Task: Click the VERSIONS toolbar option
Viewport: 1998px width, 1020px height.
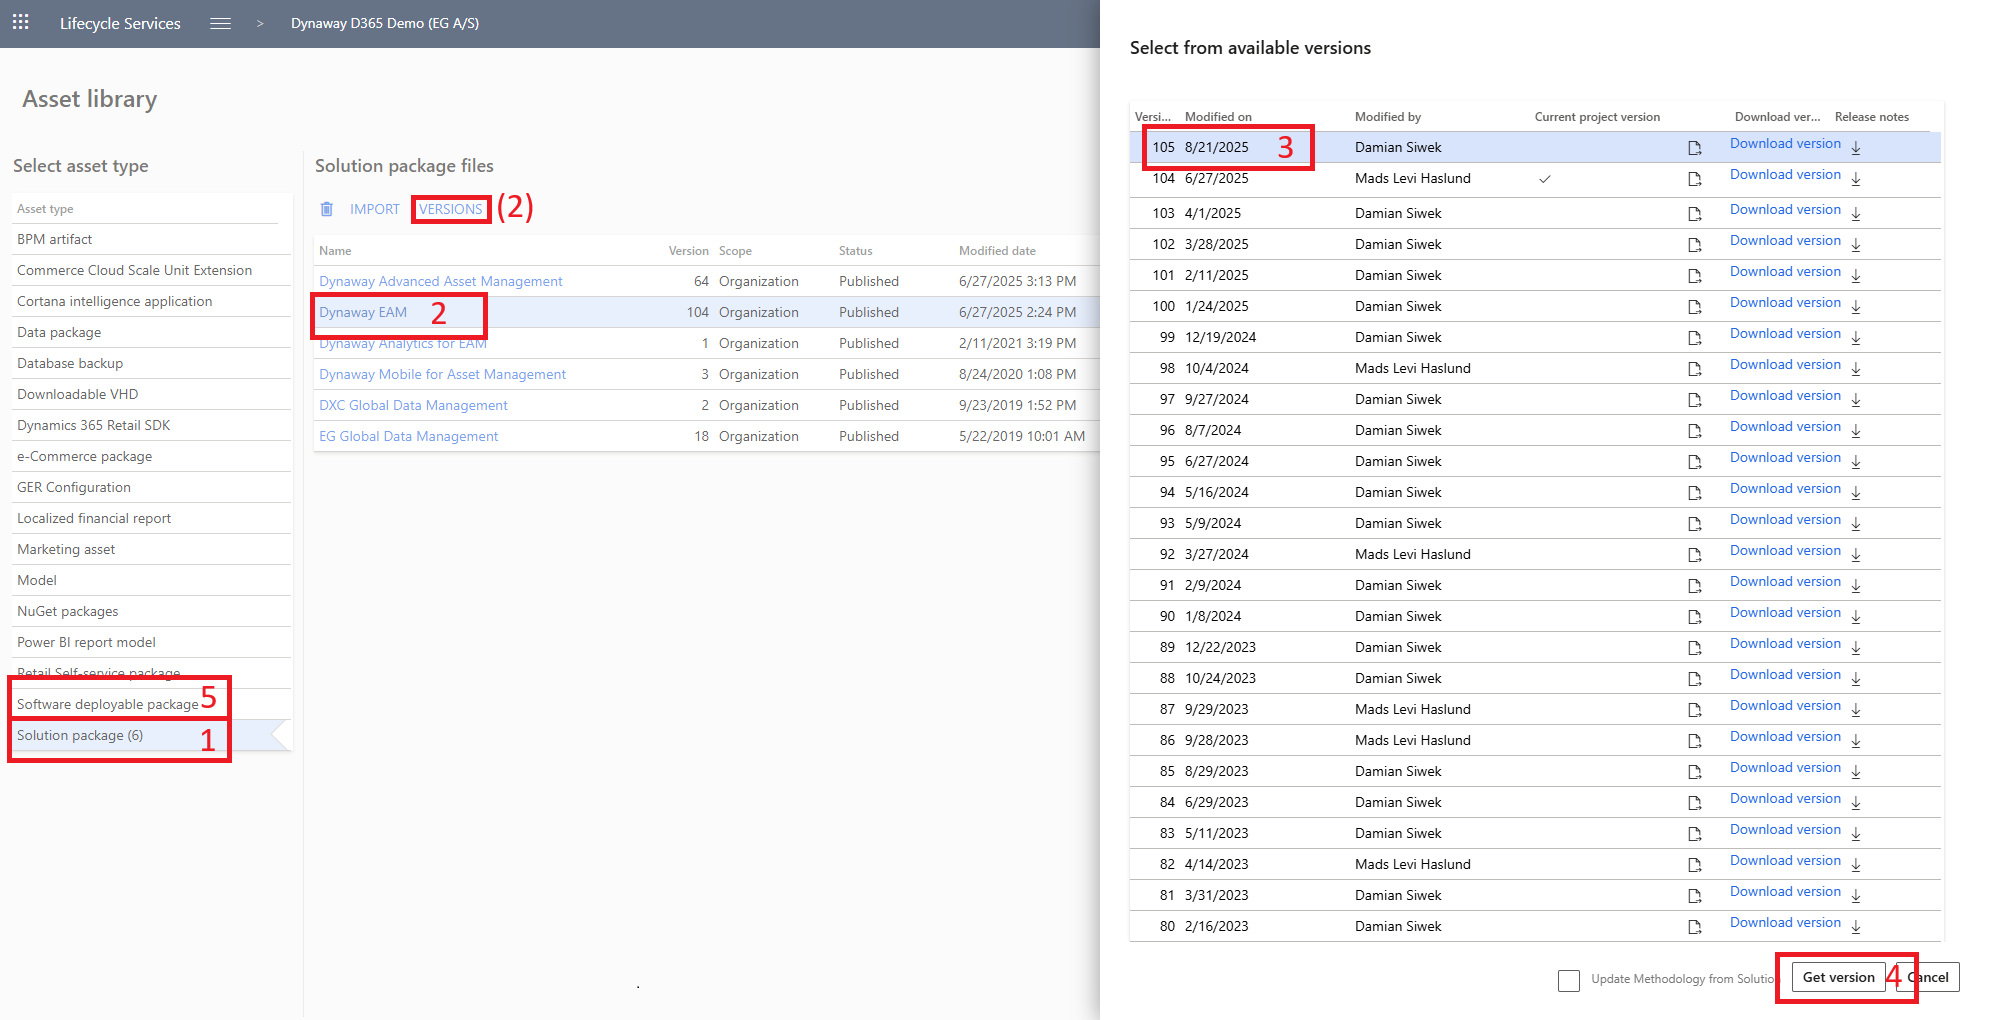Action: 450,209
